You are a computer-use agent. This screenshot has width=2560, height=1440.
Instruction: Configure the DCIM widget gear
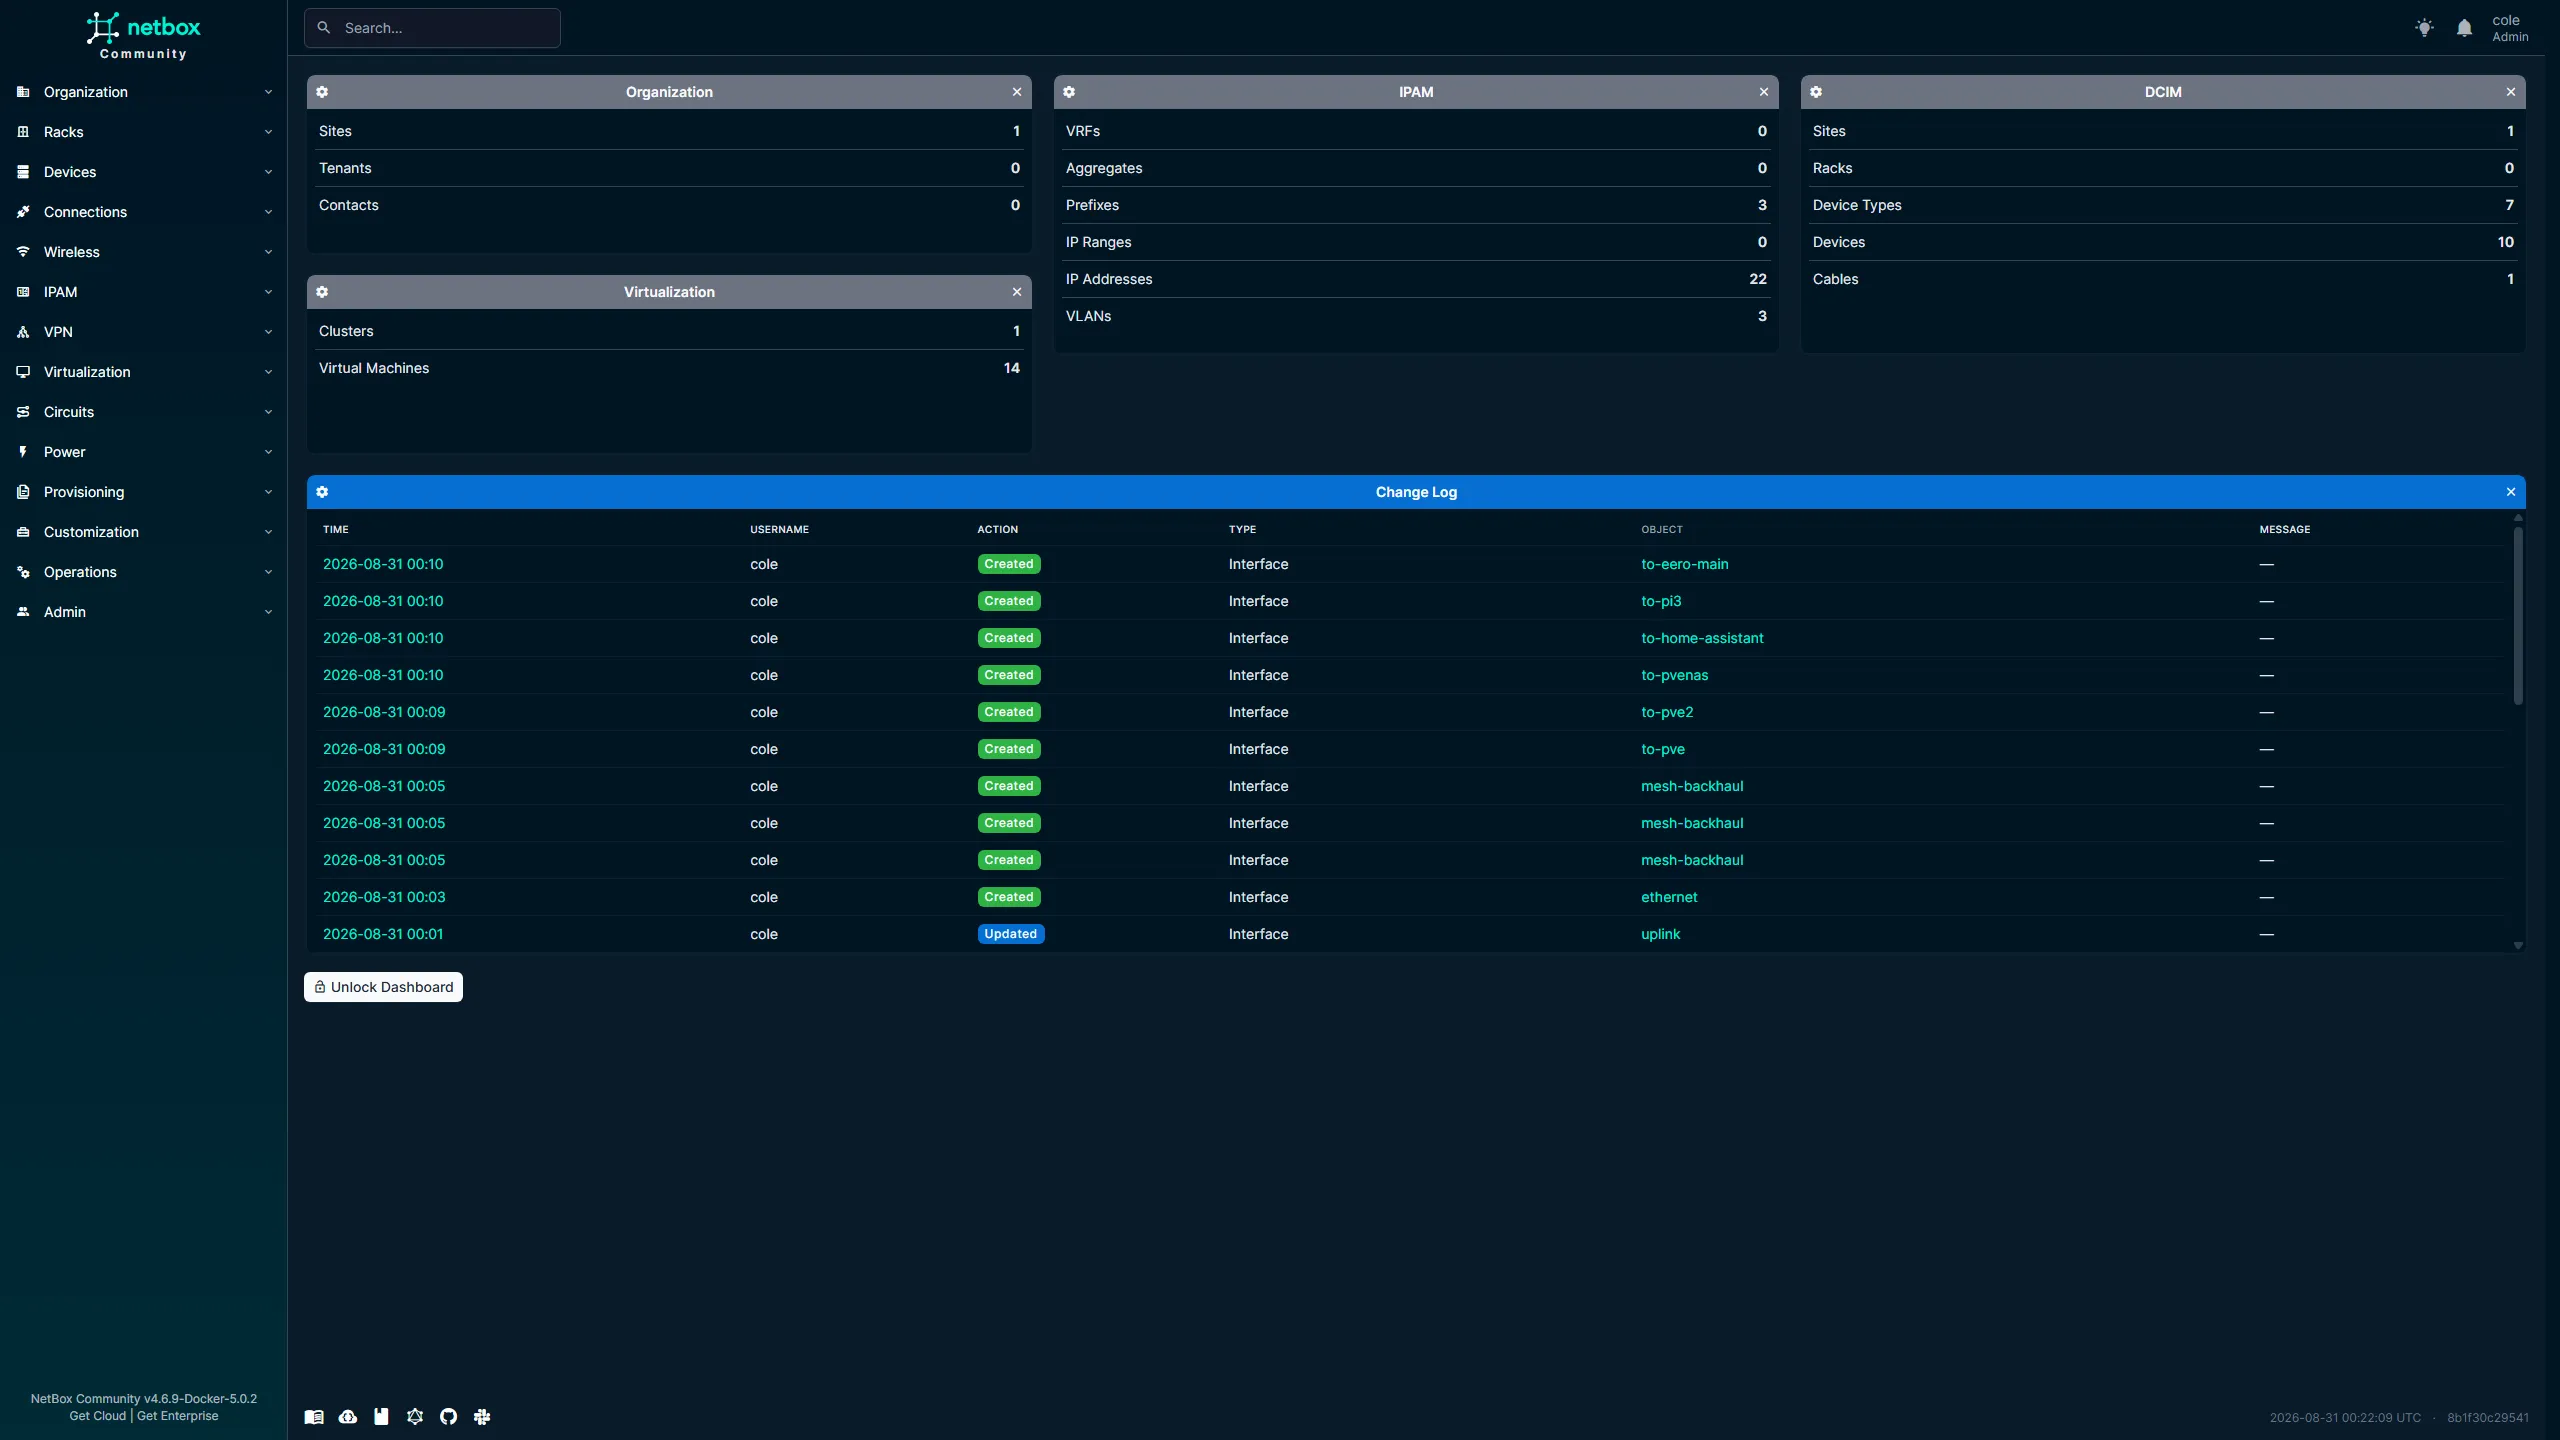tap(1816, 92)
